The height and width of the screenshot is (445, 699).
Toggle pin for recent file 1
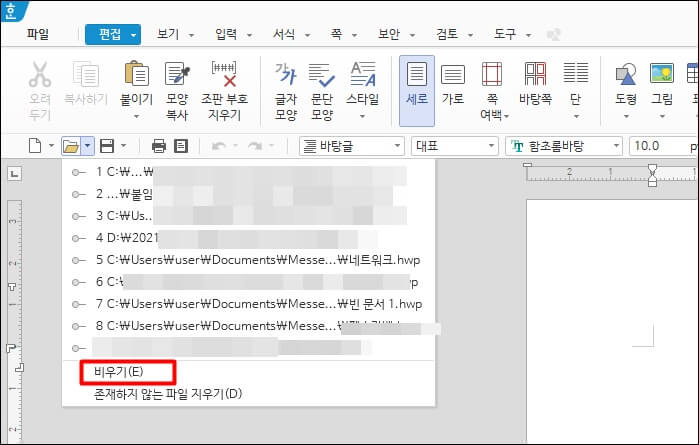tap(79, 172)
